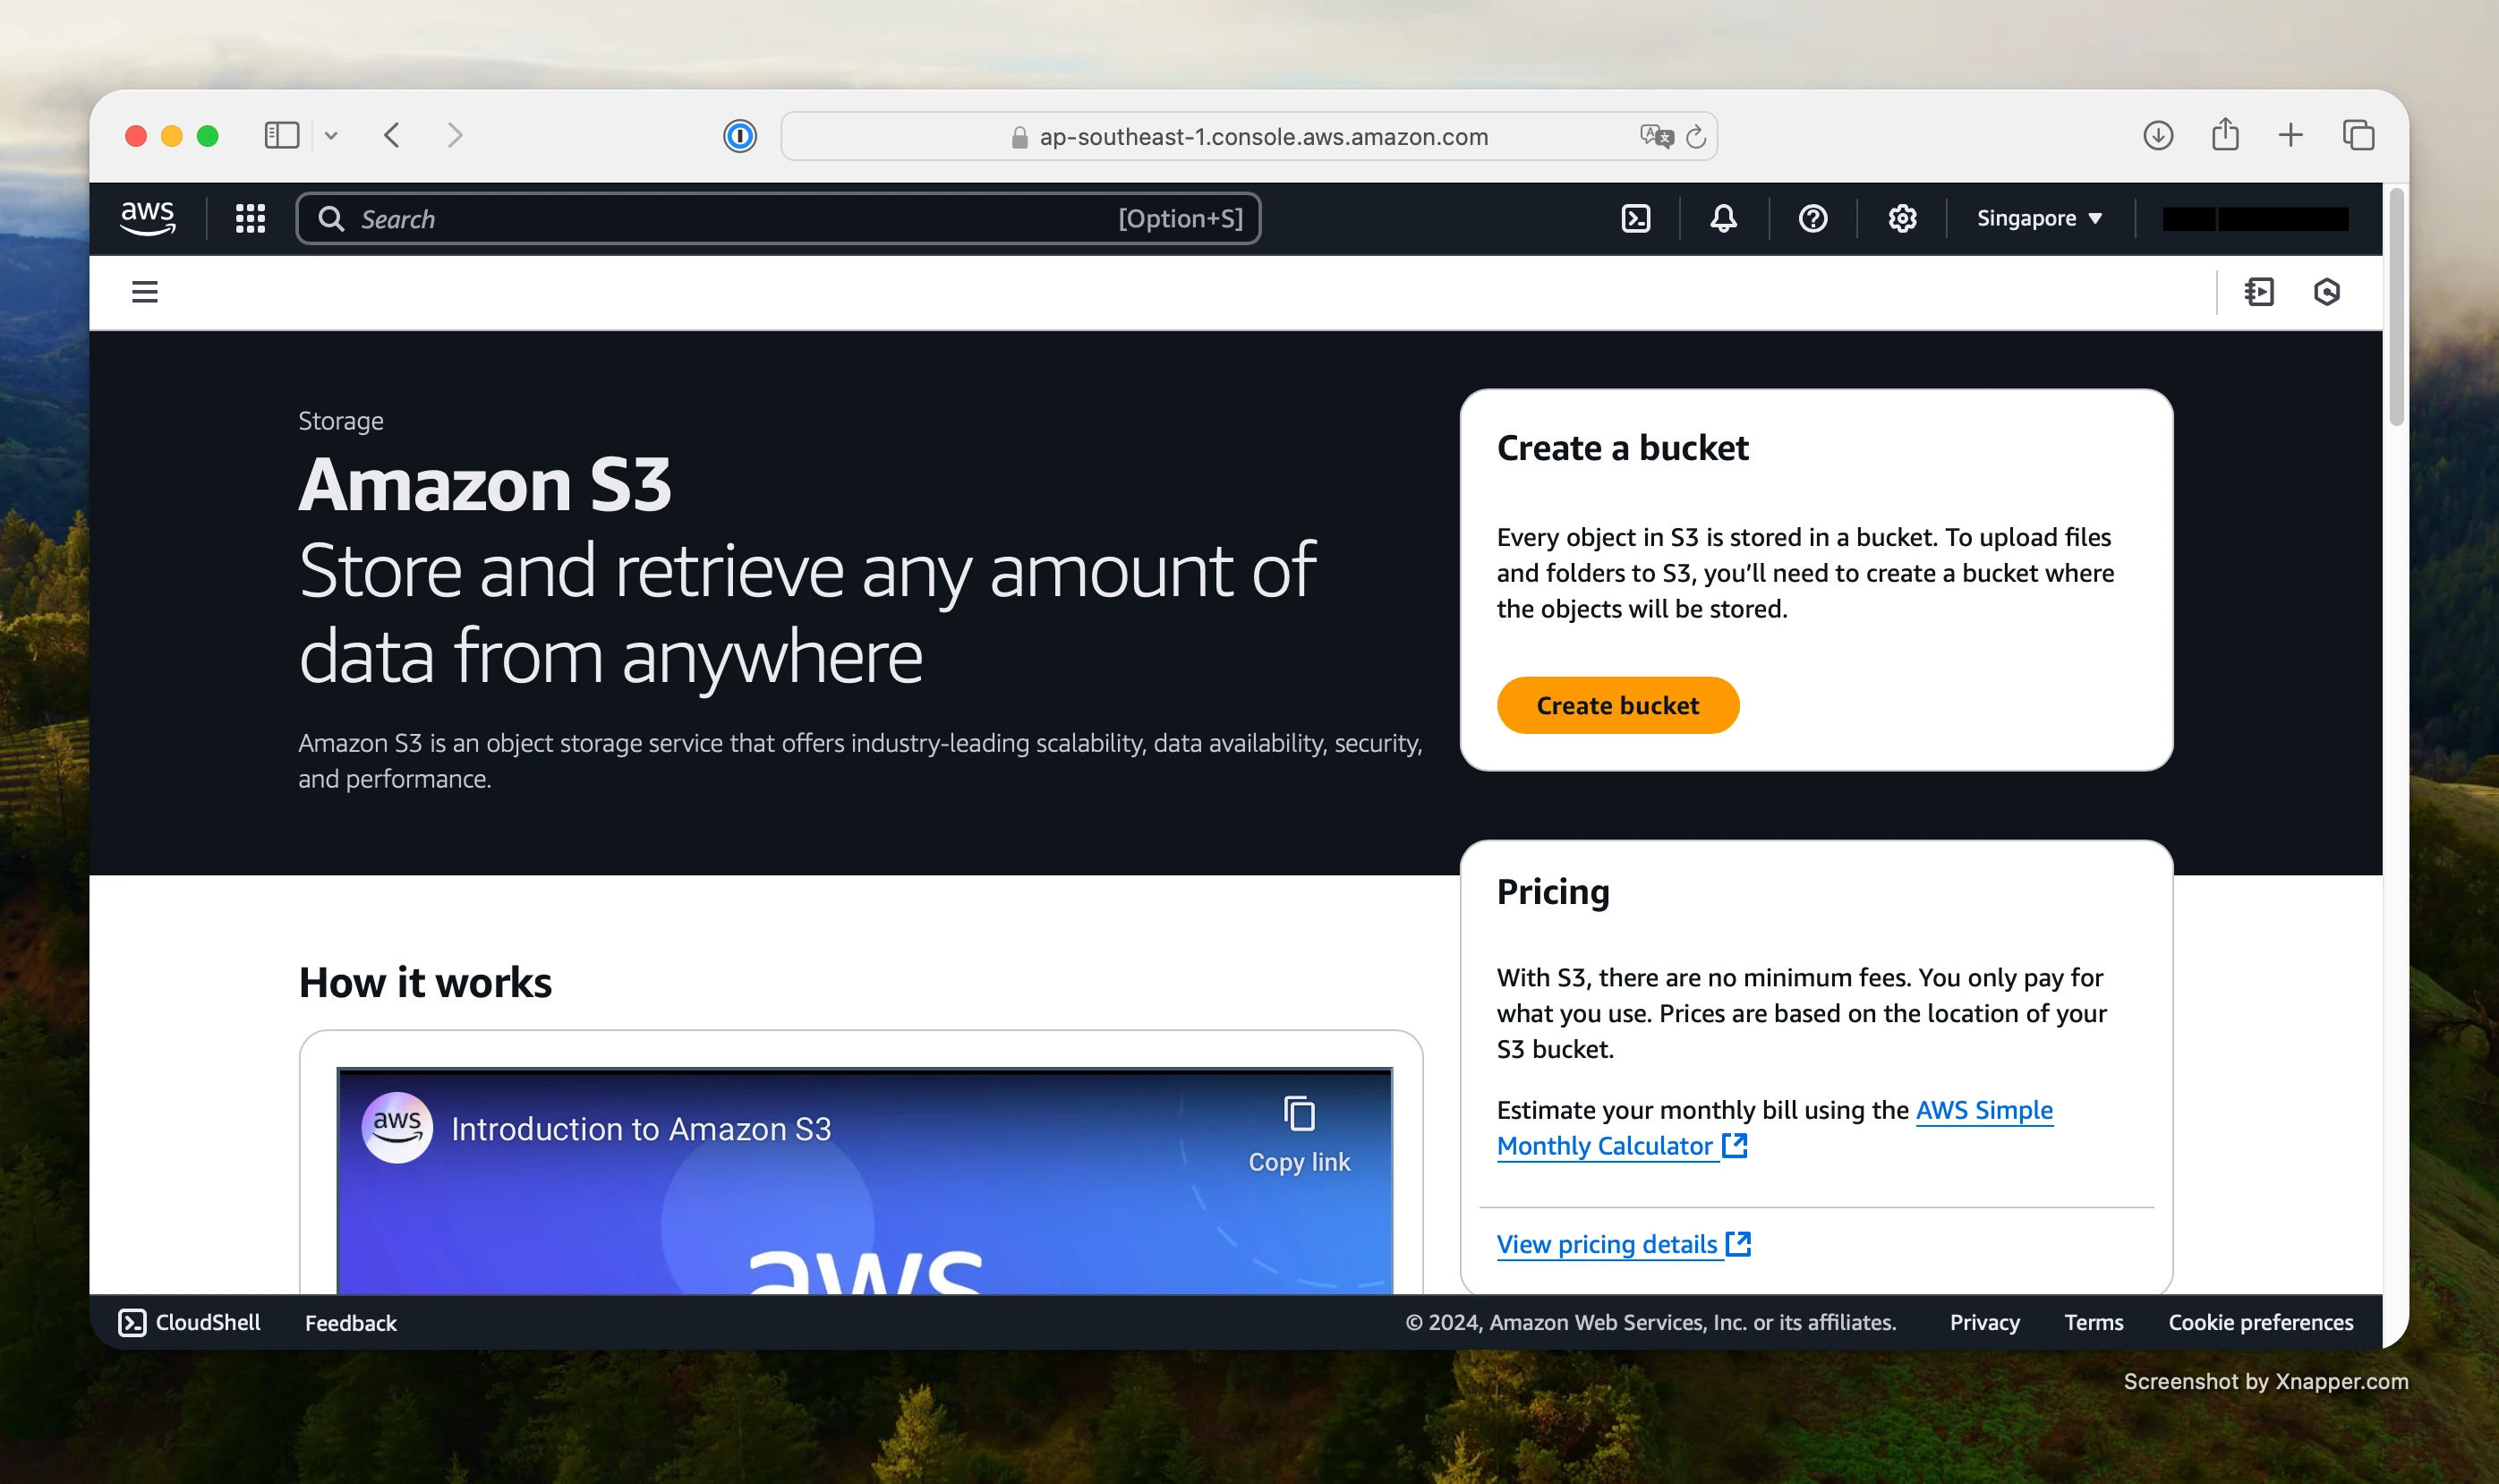Open the redacted account menu

2255,219
